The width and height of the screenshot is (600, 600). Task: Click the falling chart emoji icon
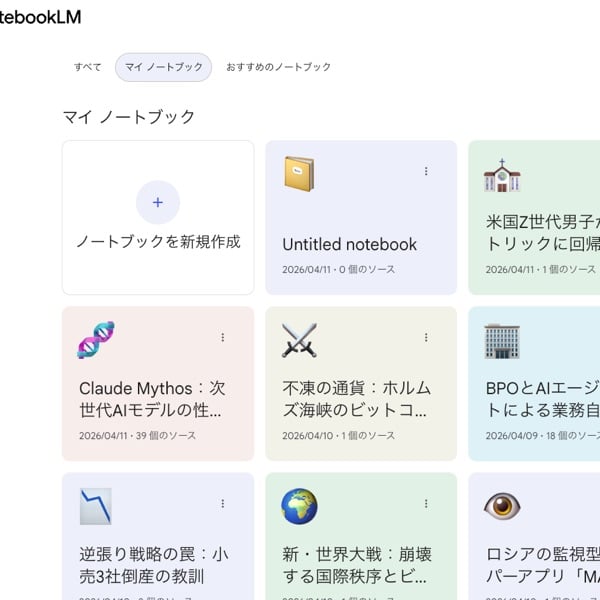click(x=95, y=506)
